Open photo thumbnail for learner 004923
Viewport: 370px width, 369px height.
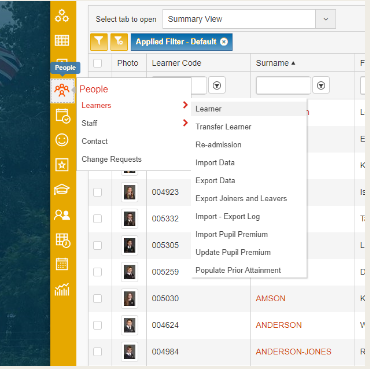pyautogui.click(x=129, y=192)
